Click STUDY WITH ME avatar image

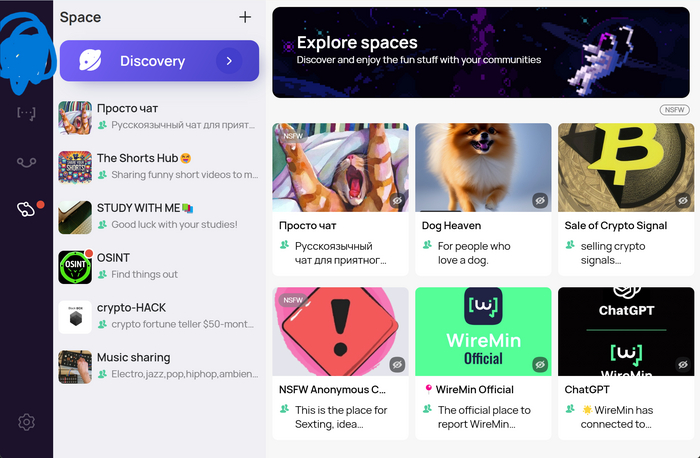pos(75,217)
